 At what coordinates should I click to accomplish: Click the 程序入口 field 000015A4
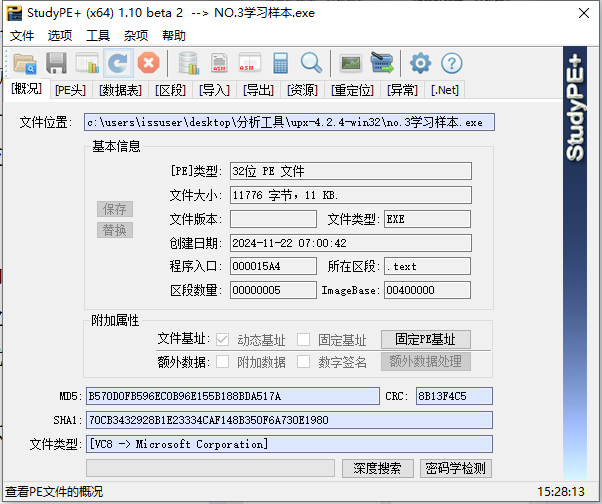point(273,266)
